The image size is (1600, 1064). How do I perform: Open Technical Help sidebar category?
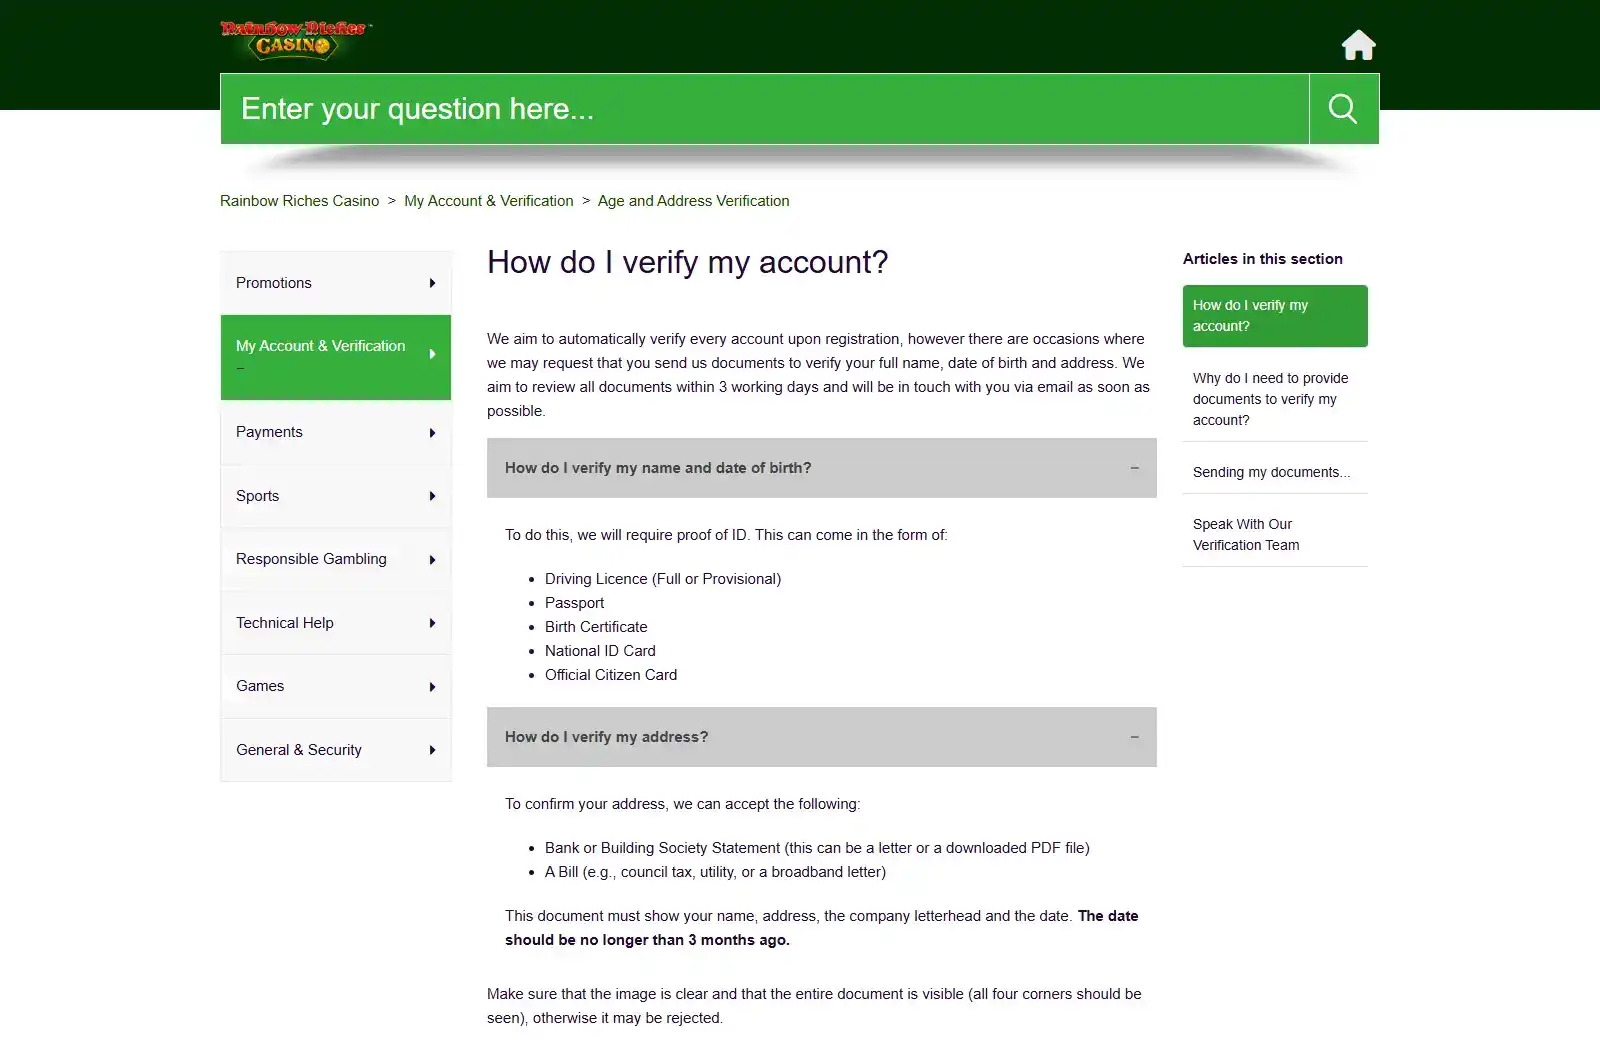tap(336, 623)
